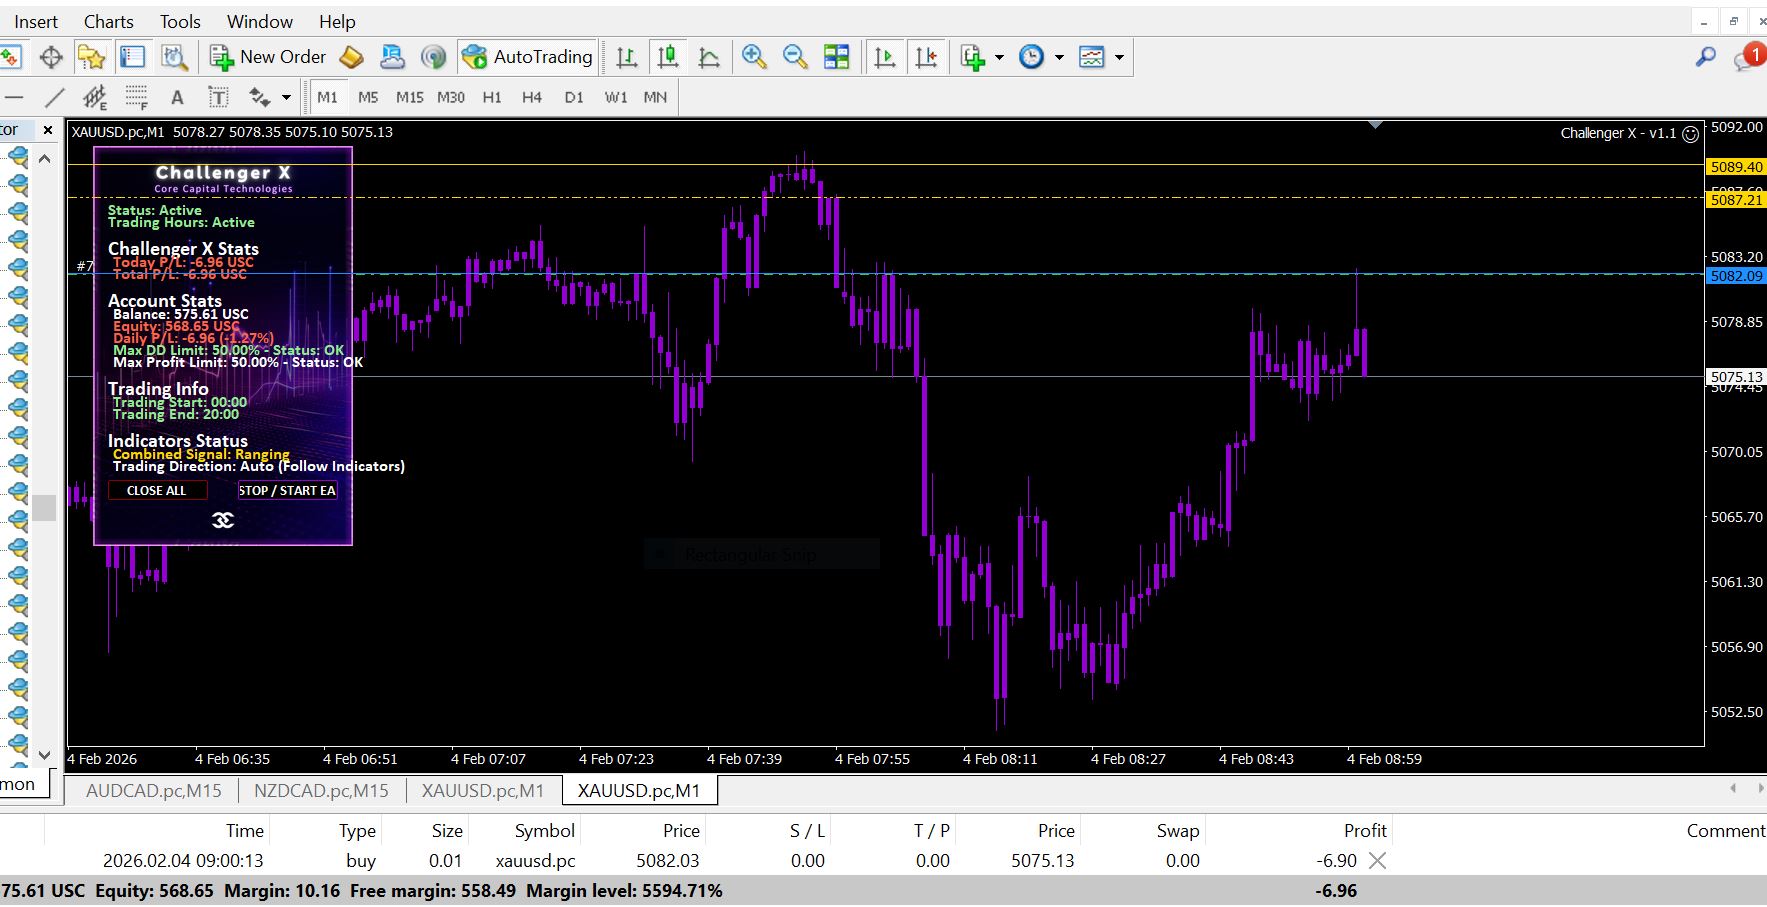Select the text label tool A
Screen dimensions: 1767x907
[x=177, y=97]
